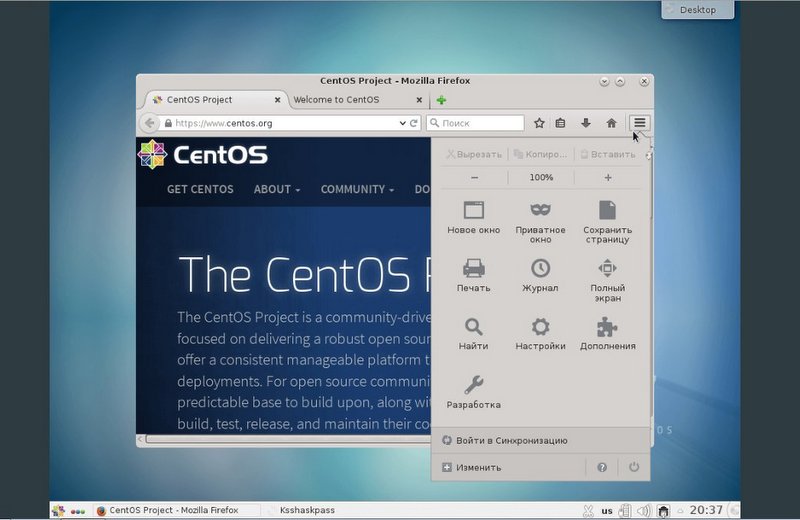Open the Desktop button at top right
Viewport: 800px width, 520px height.
point(697,9)
